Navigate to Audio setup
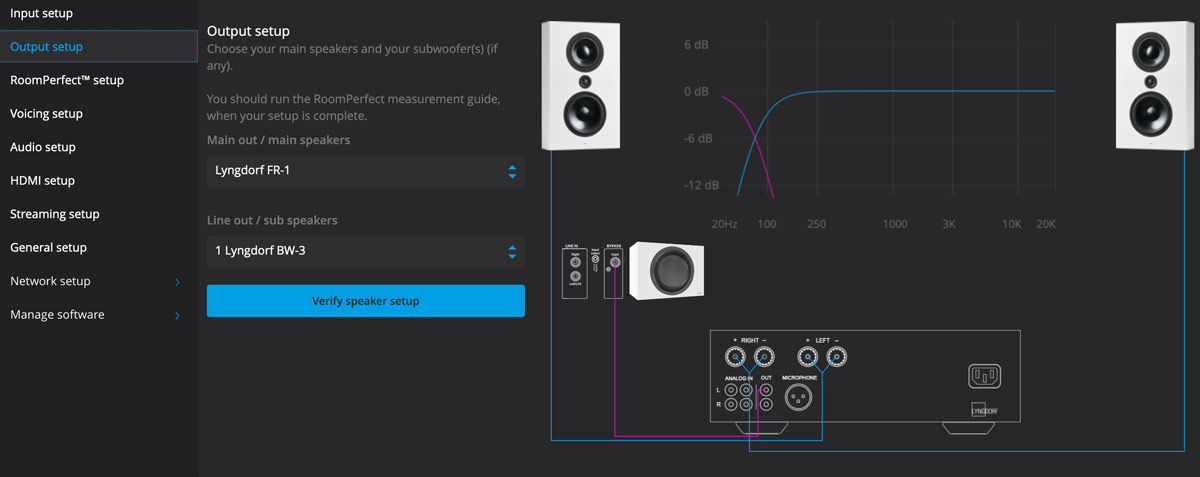The height and width of the screenshot is (477, 1200). pyautogui.click(x=43, y=147)
